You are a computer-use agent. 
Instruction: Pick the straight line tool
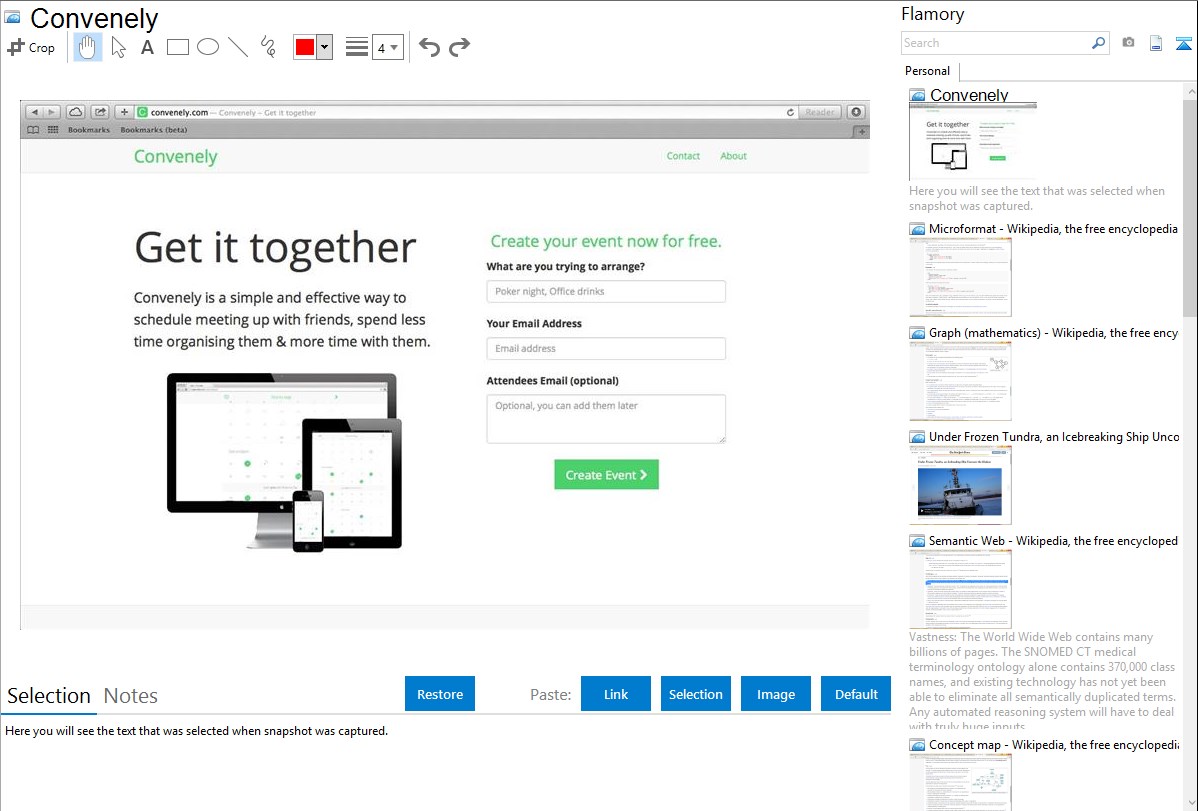238,47
